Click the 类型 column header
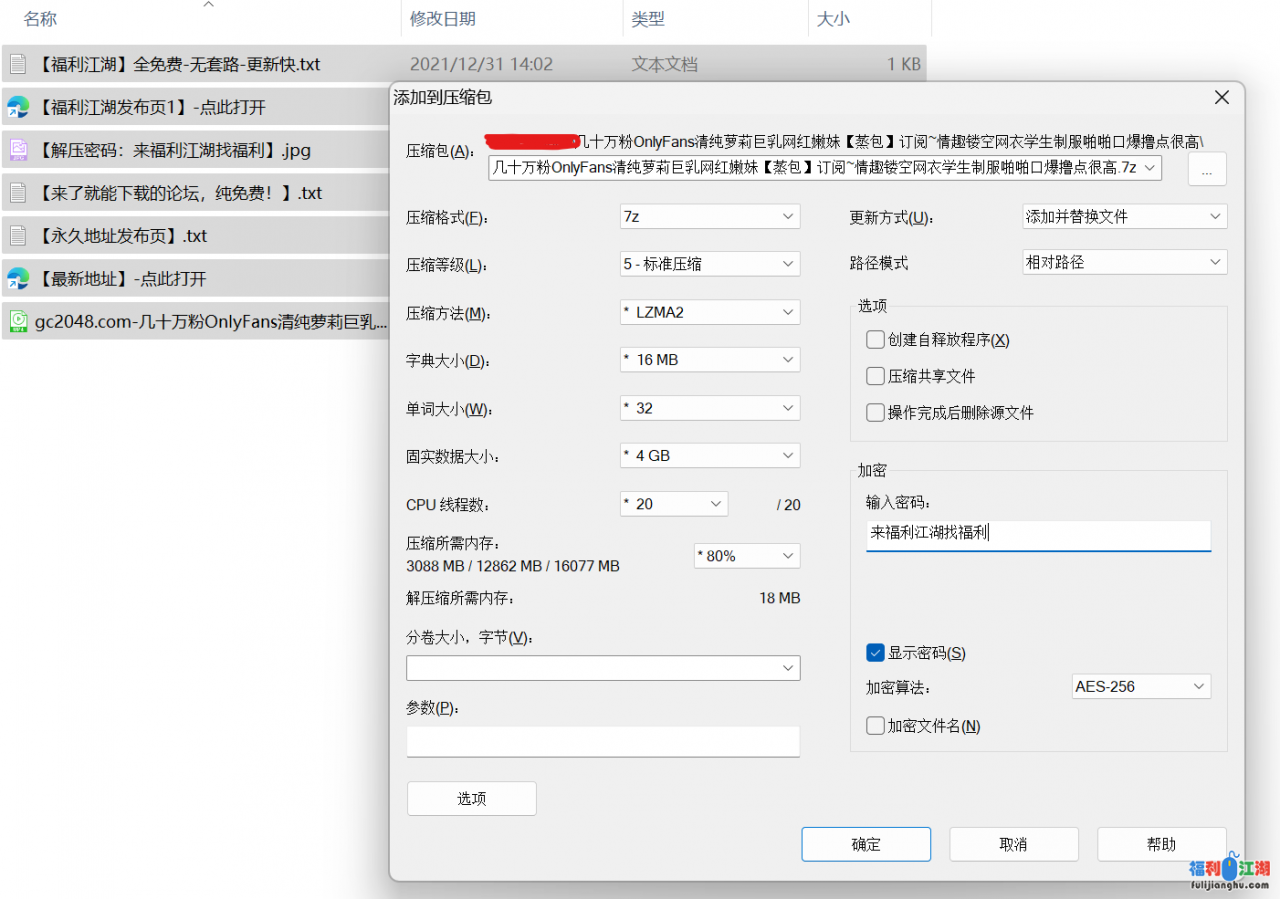Viewport: 1280px width, 899px height. (648, 19)
